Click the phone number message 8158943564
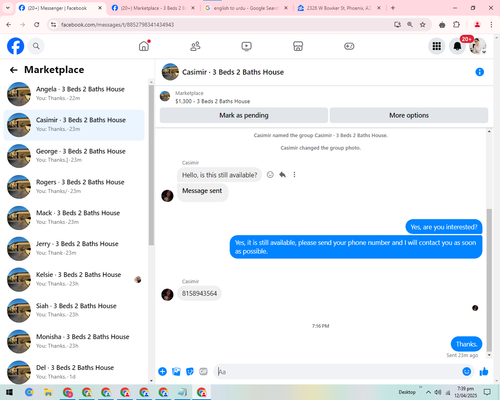 [x=199, y=293]
